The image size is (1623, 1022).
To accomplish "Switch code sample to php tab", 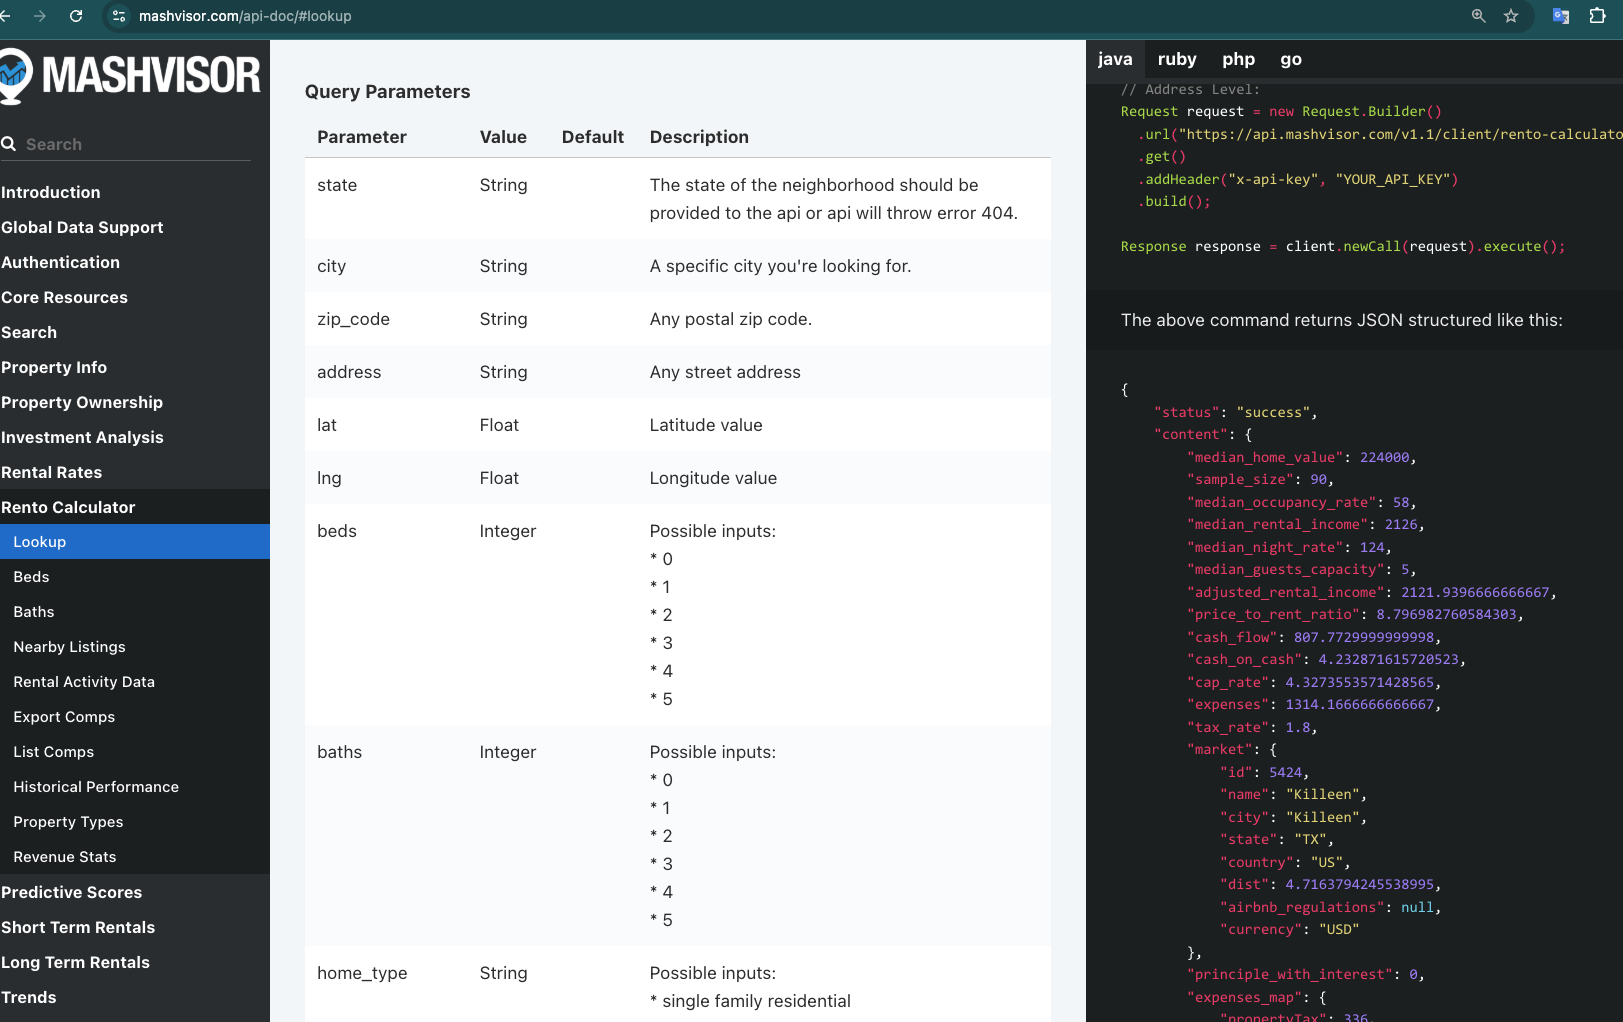I will tap(1238, 59).
